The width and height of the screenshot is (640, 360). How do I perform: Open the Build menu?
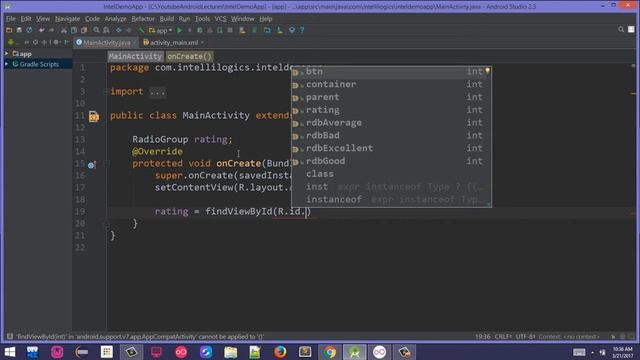click(167, 19)
